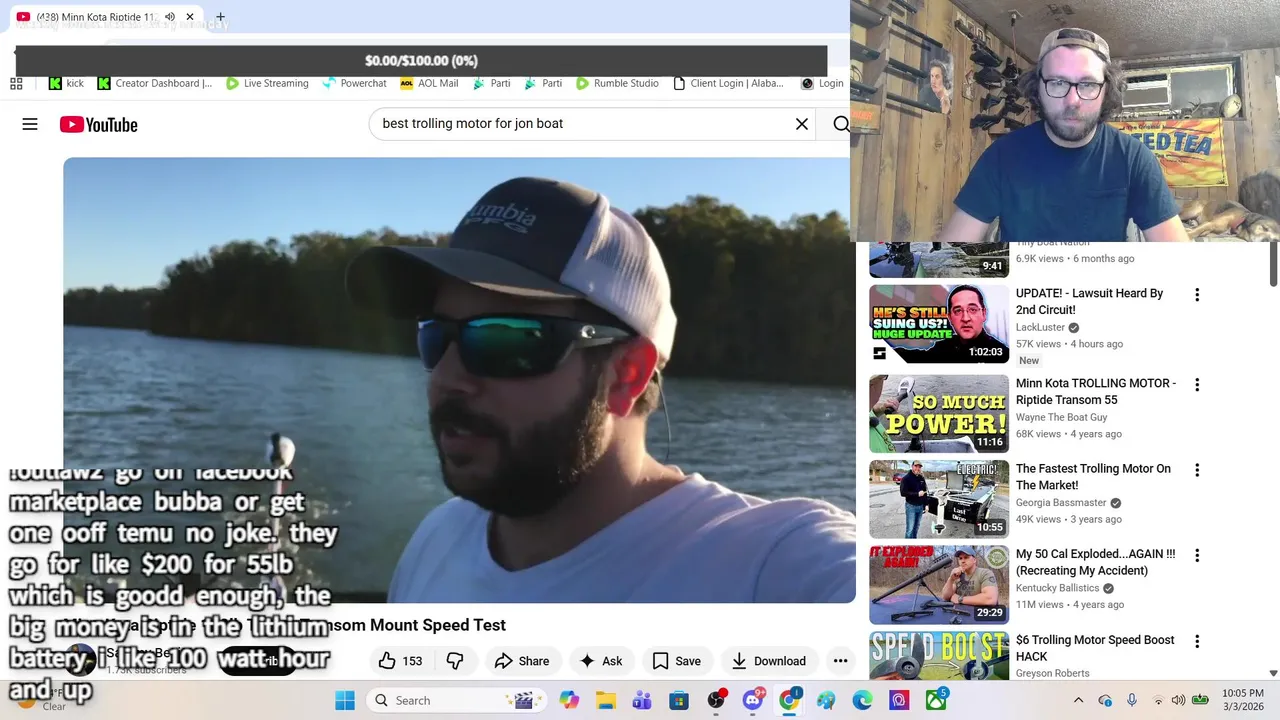Open options for Minn Kota Riptide Transom 55

pyautogui.click(x=1197, y=385)
